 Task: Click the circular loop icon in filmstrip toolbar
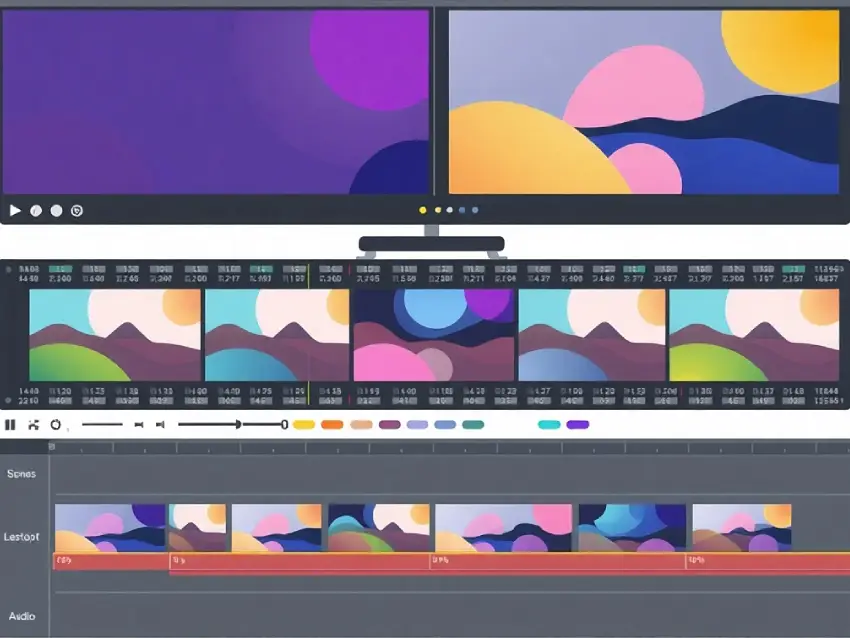(56, 425)
